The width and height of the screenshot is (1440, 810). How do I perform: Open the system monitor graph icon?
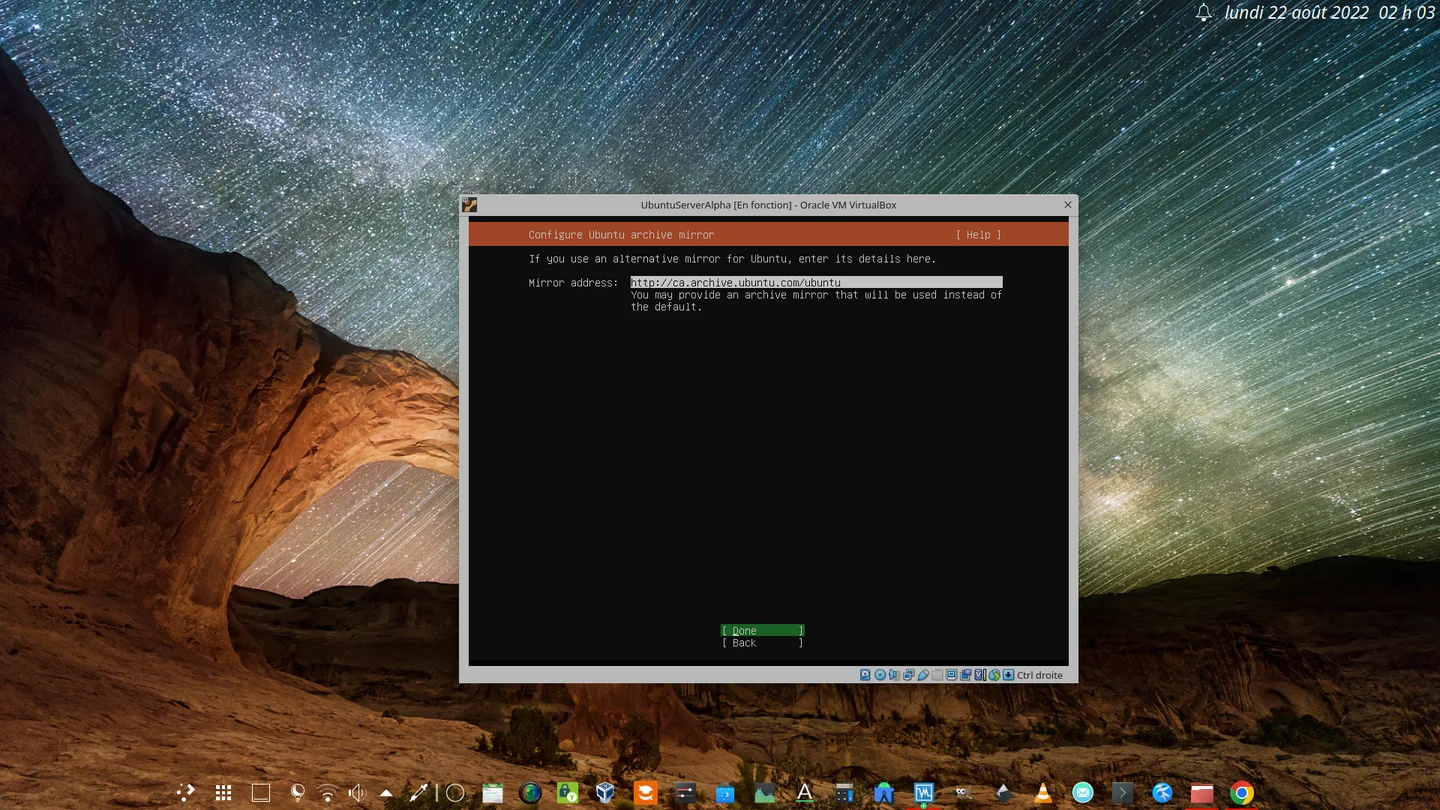(x=765, y=793)
